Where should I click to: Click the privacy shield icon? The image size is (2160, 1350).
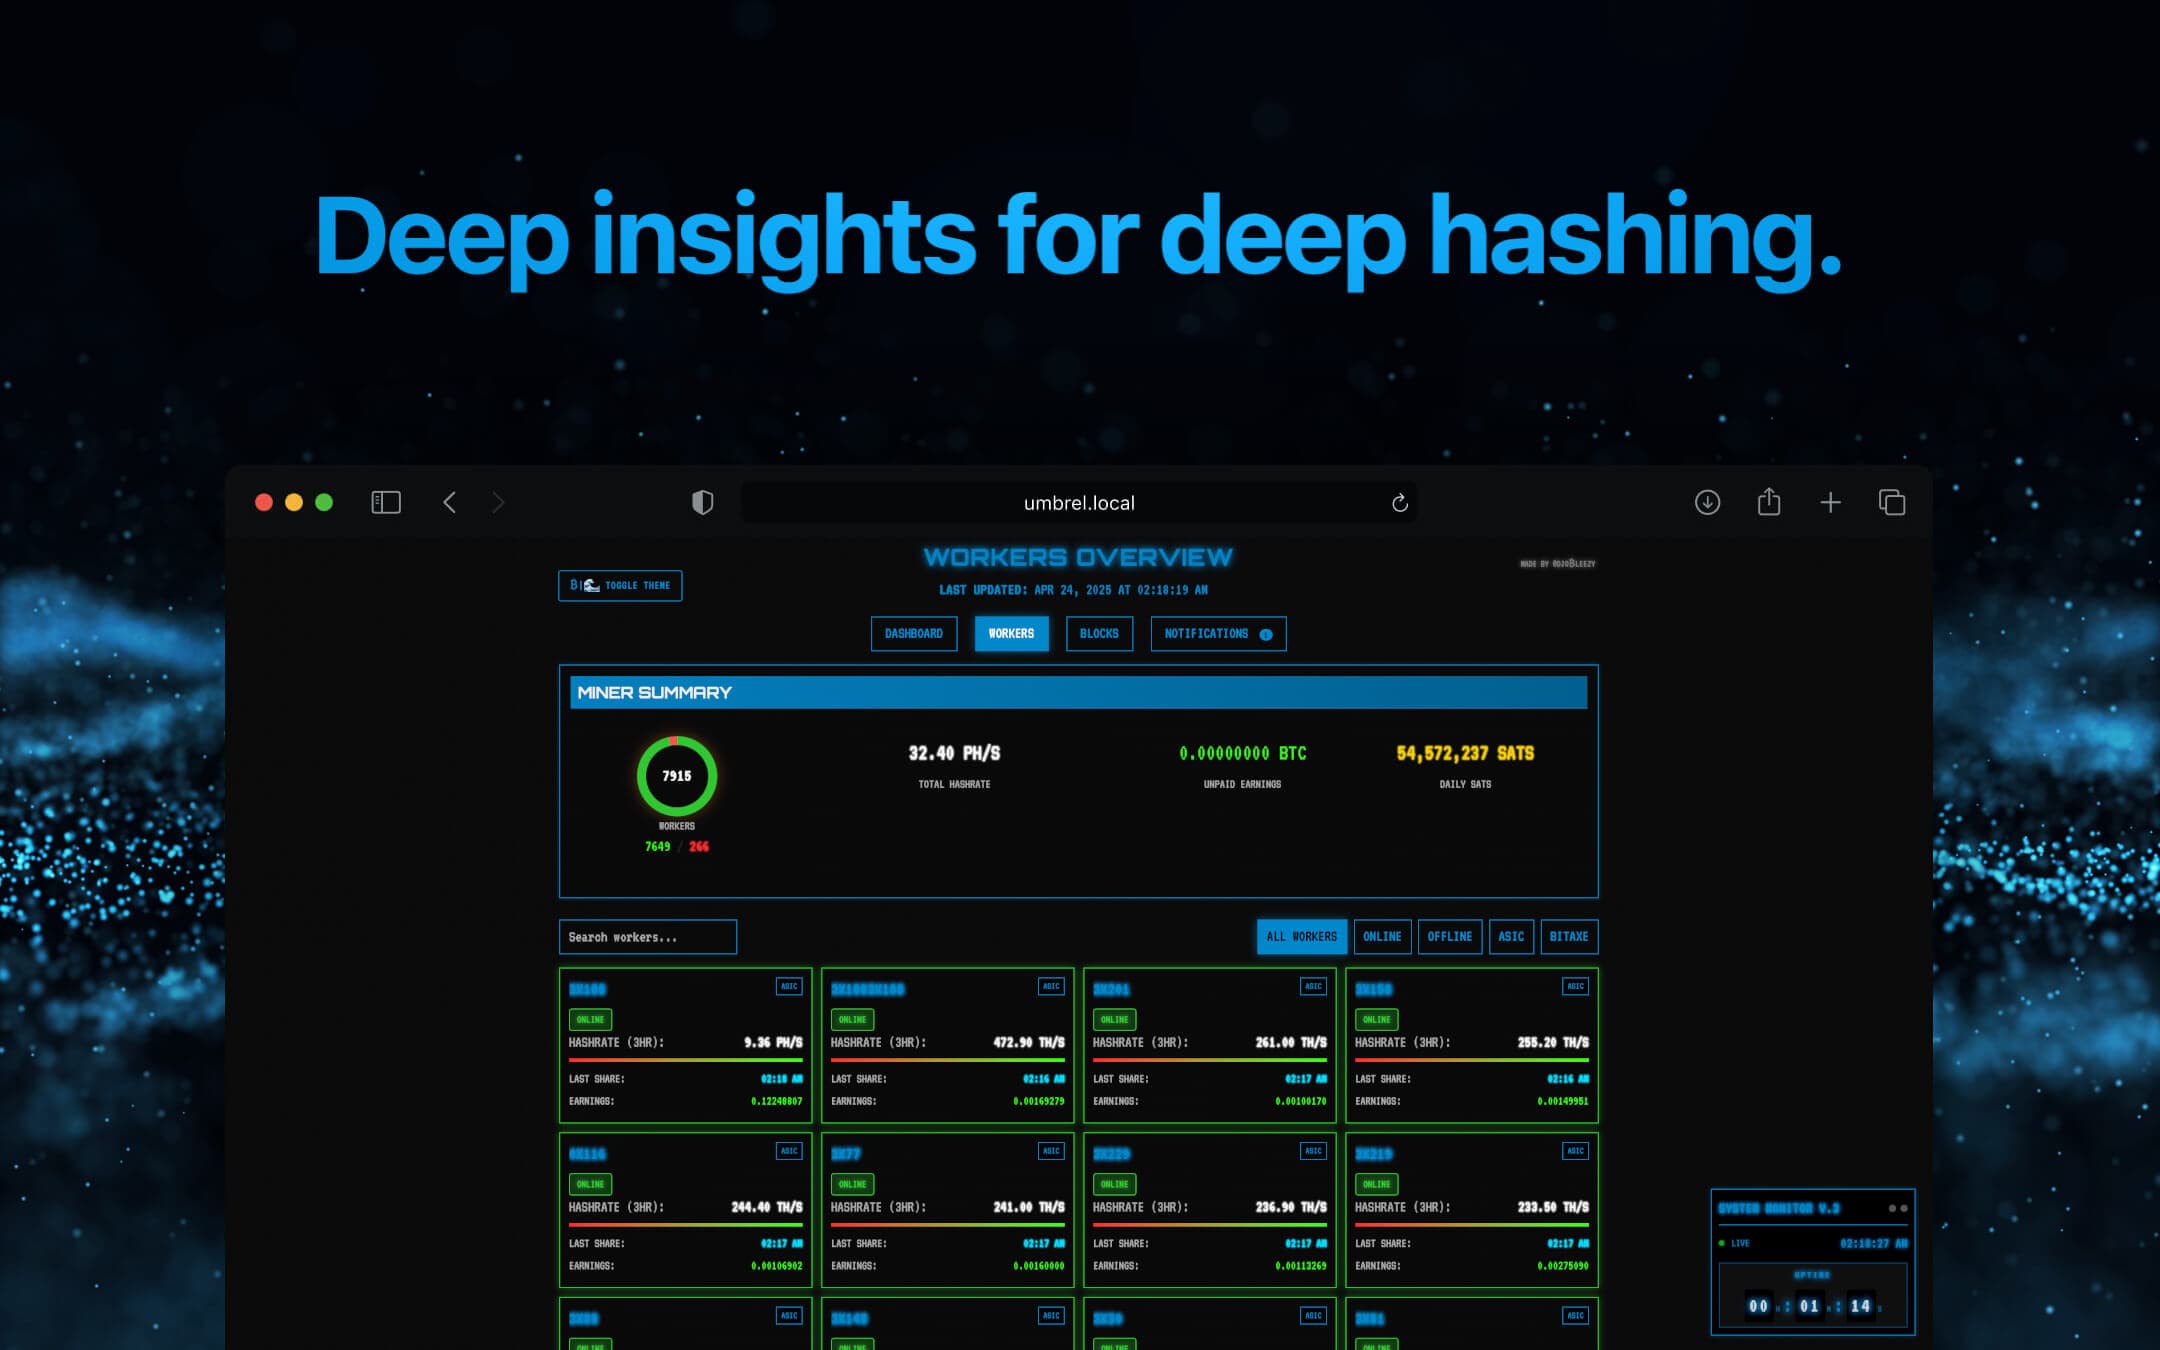pyautogui.click(x=703, y=502)
